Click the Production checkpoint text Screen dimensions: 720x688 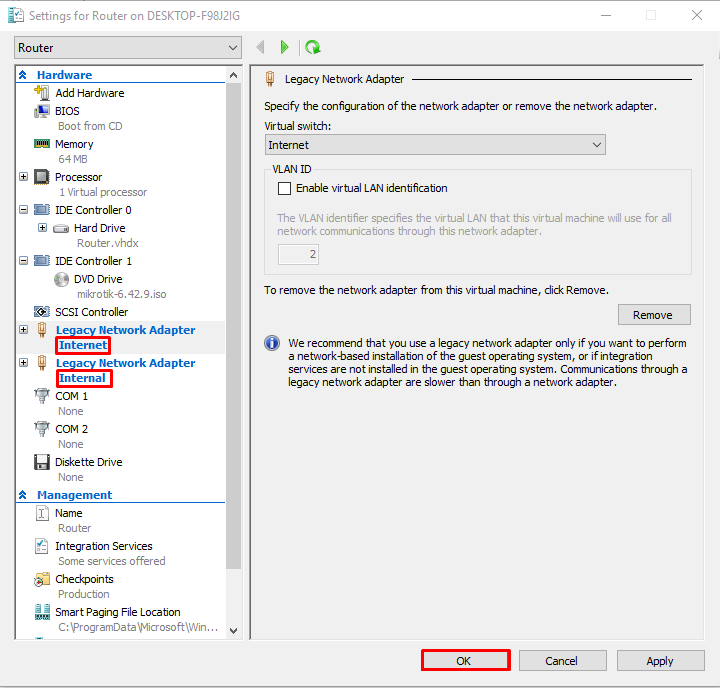(x=84, y=594)
